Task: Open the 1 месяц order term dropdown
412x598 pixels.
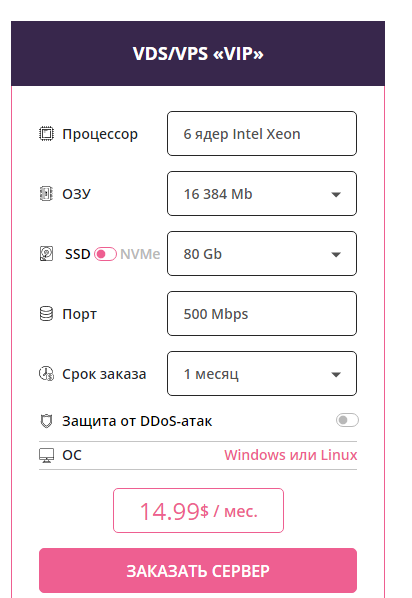Action: tap(262, 374)
